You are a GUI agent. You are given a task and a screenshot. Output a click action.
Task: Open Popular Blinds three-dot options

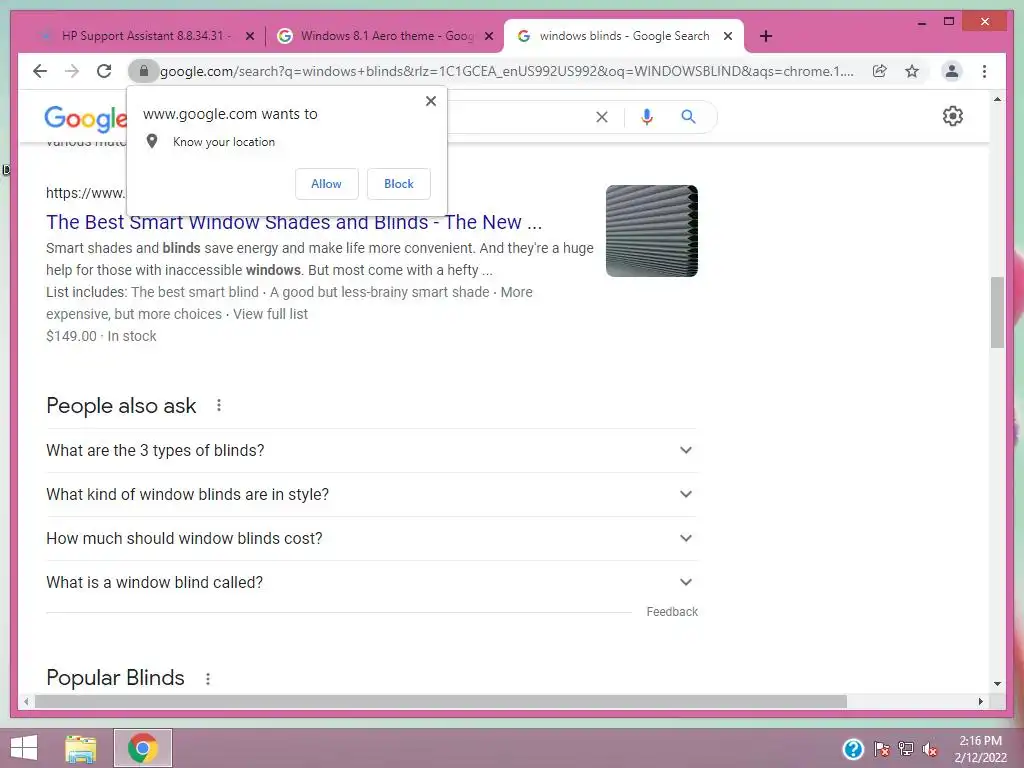(208, 679)
